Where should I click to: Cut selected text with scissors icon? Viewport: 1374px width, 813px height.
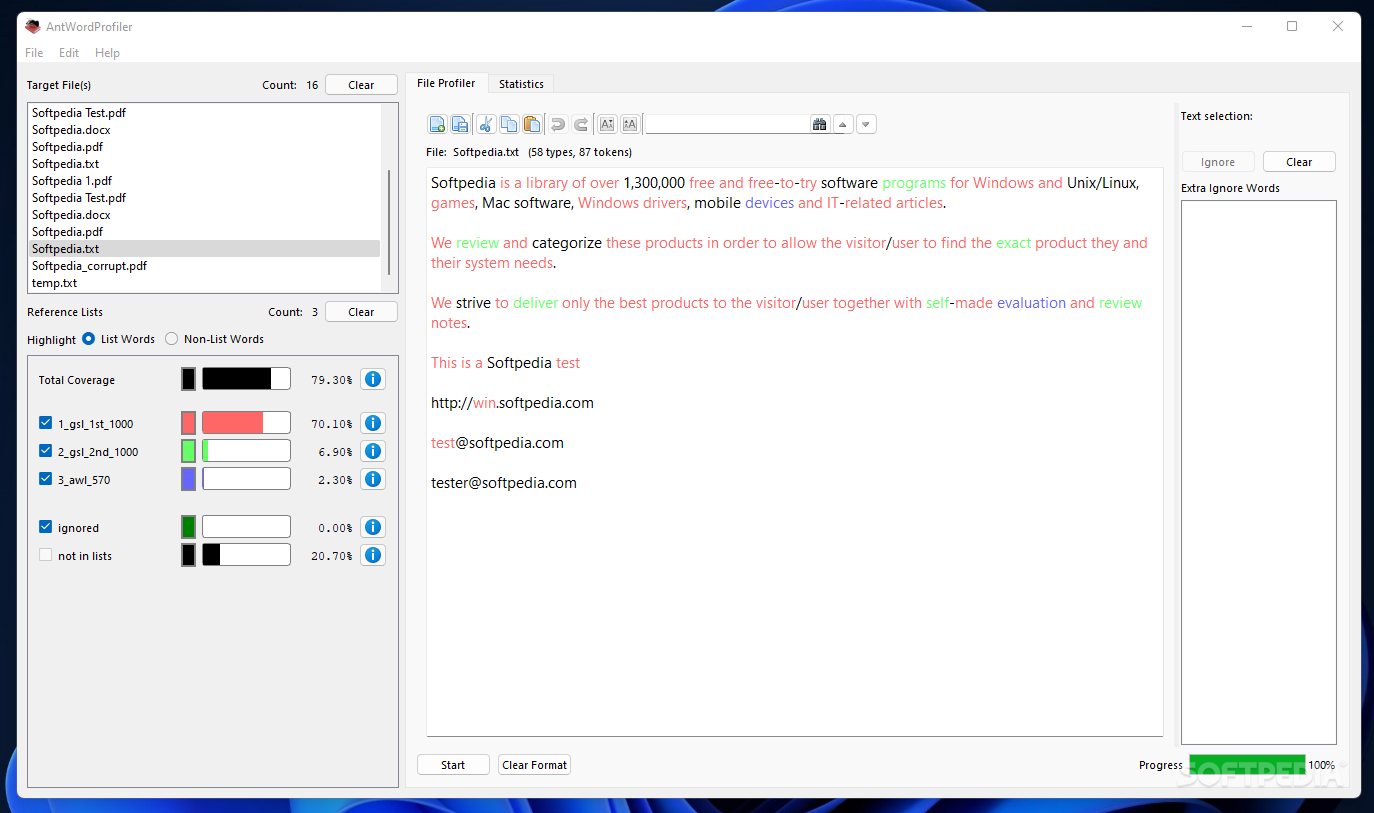click(486, 124)
